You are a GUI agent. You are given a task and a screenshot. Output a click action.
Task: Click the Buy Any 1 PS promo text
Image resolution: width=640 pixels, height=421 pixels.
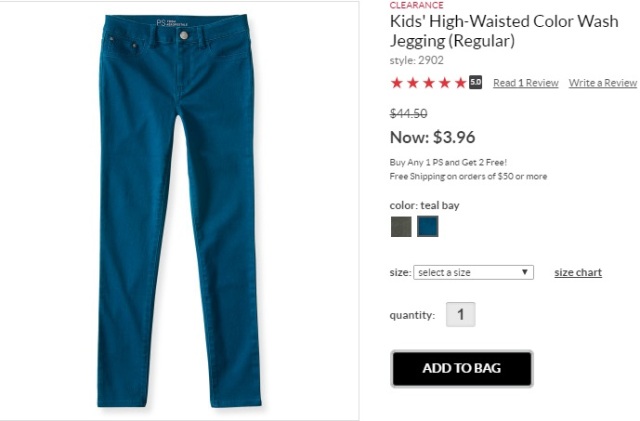(448, 163)
